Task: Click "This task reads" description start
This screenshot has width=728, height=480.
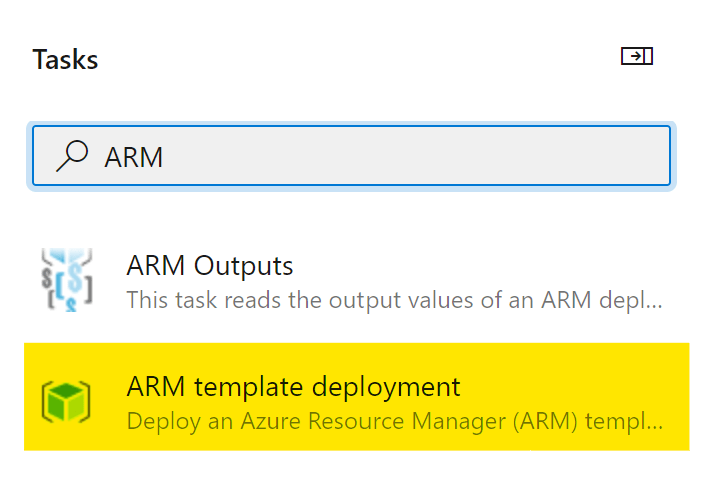Action: click(x=190, y=299)
